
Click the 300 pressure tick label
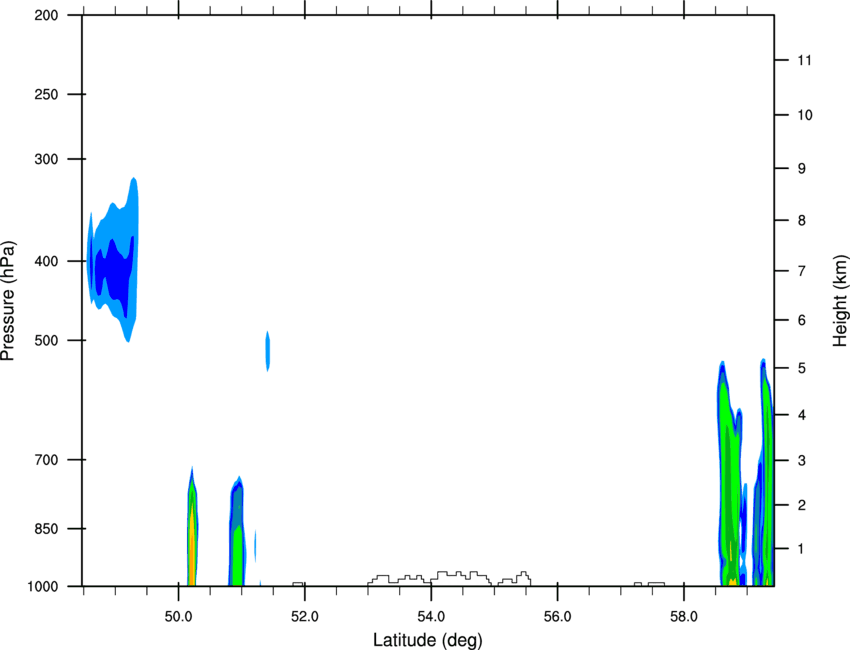(x=46, y=159)
